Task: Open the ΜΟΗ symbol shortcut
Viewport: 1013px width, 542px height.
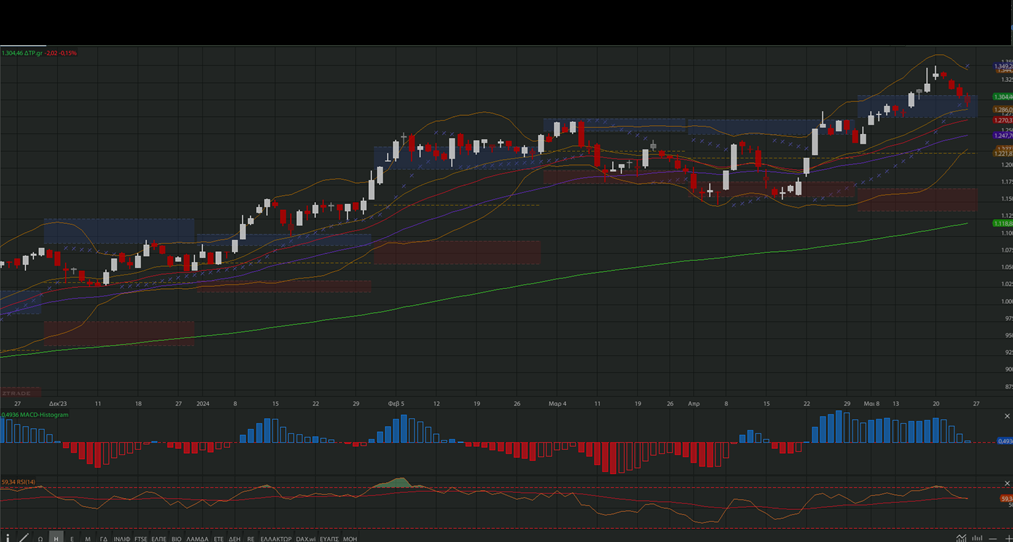Action: click(x=350, y=539)
